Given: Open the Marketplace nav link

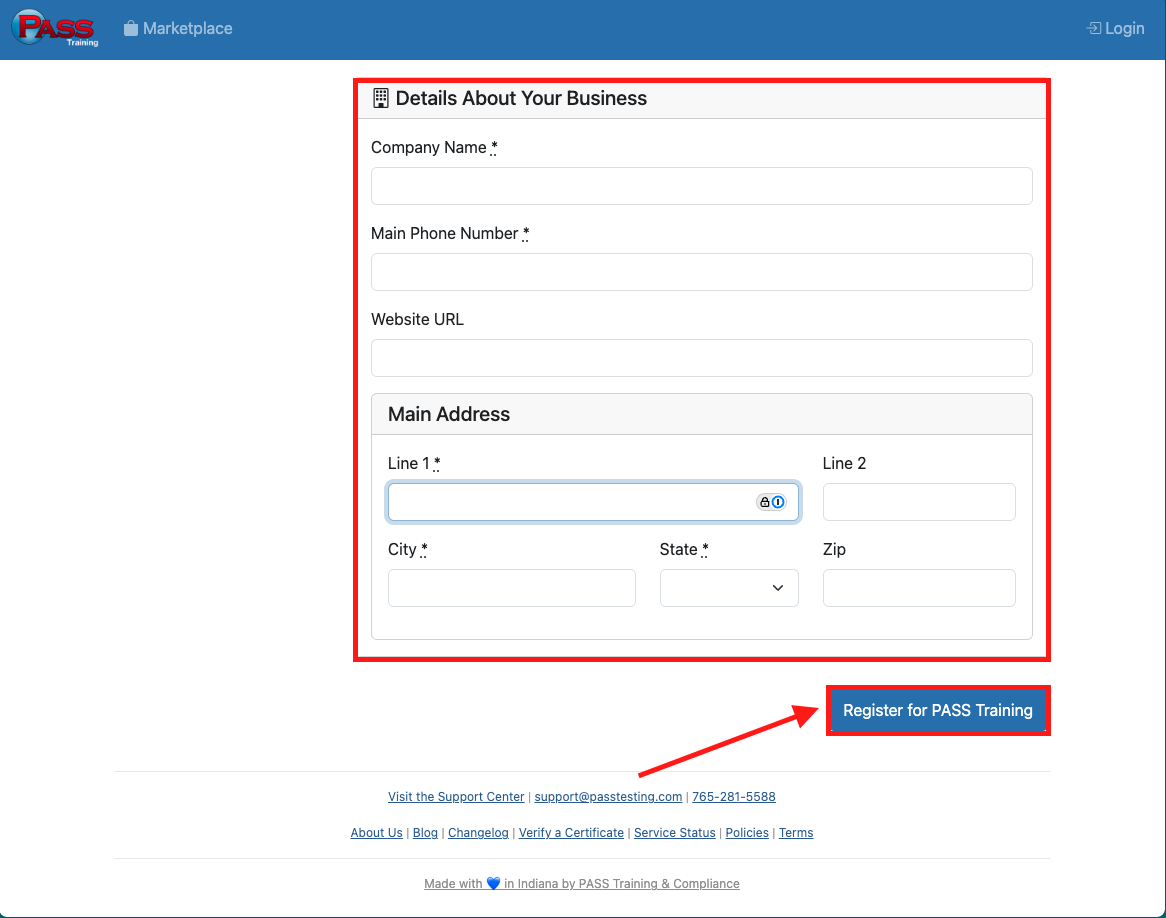Looking at the screenshot, I should (178, 28).
